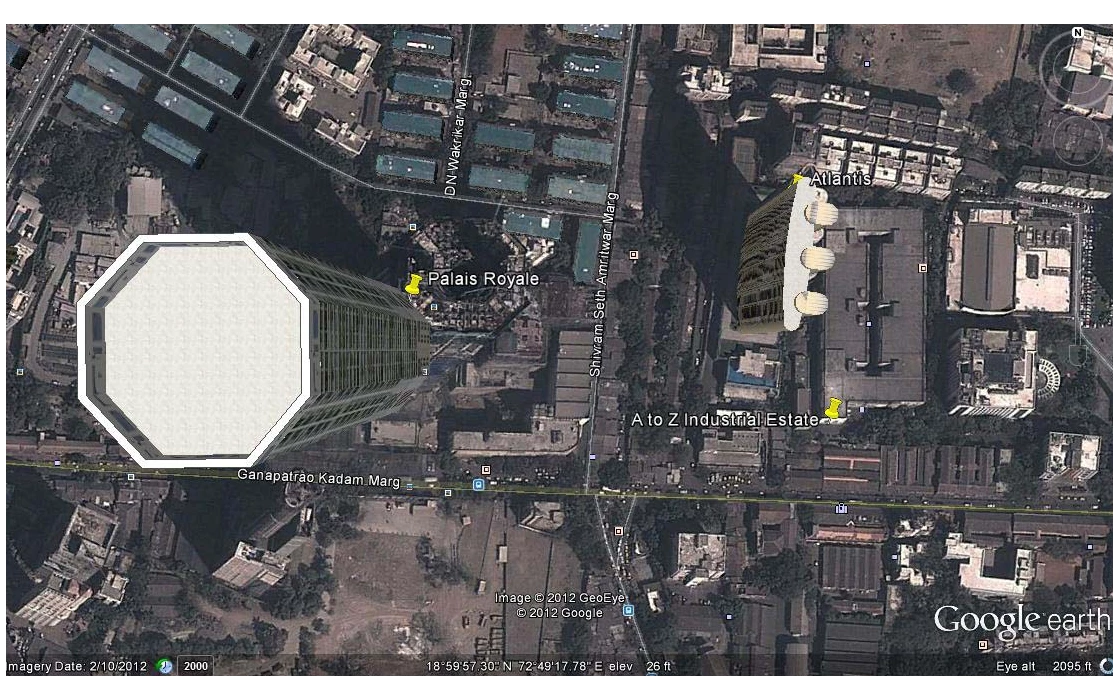
Task: Click the A to Z Industrial Estate pushpin
Action: pyautogui.click(x=832, y=409)
